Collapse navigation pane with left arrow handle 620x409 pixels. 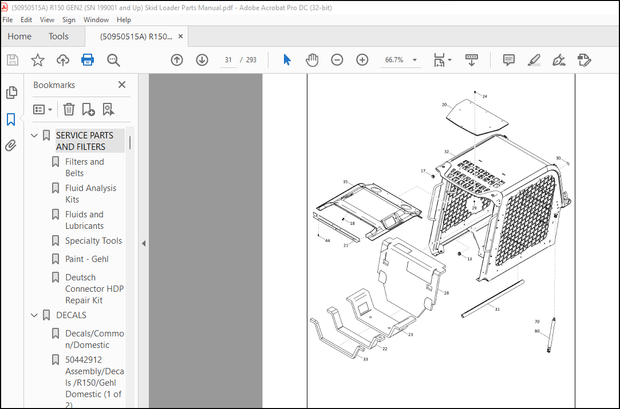point(144,243)
